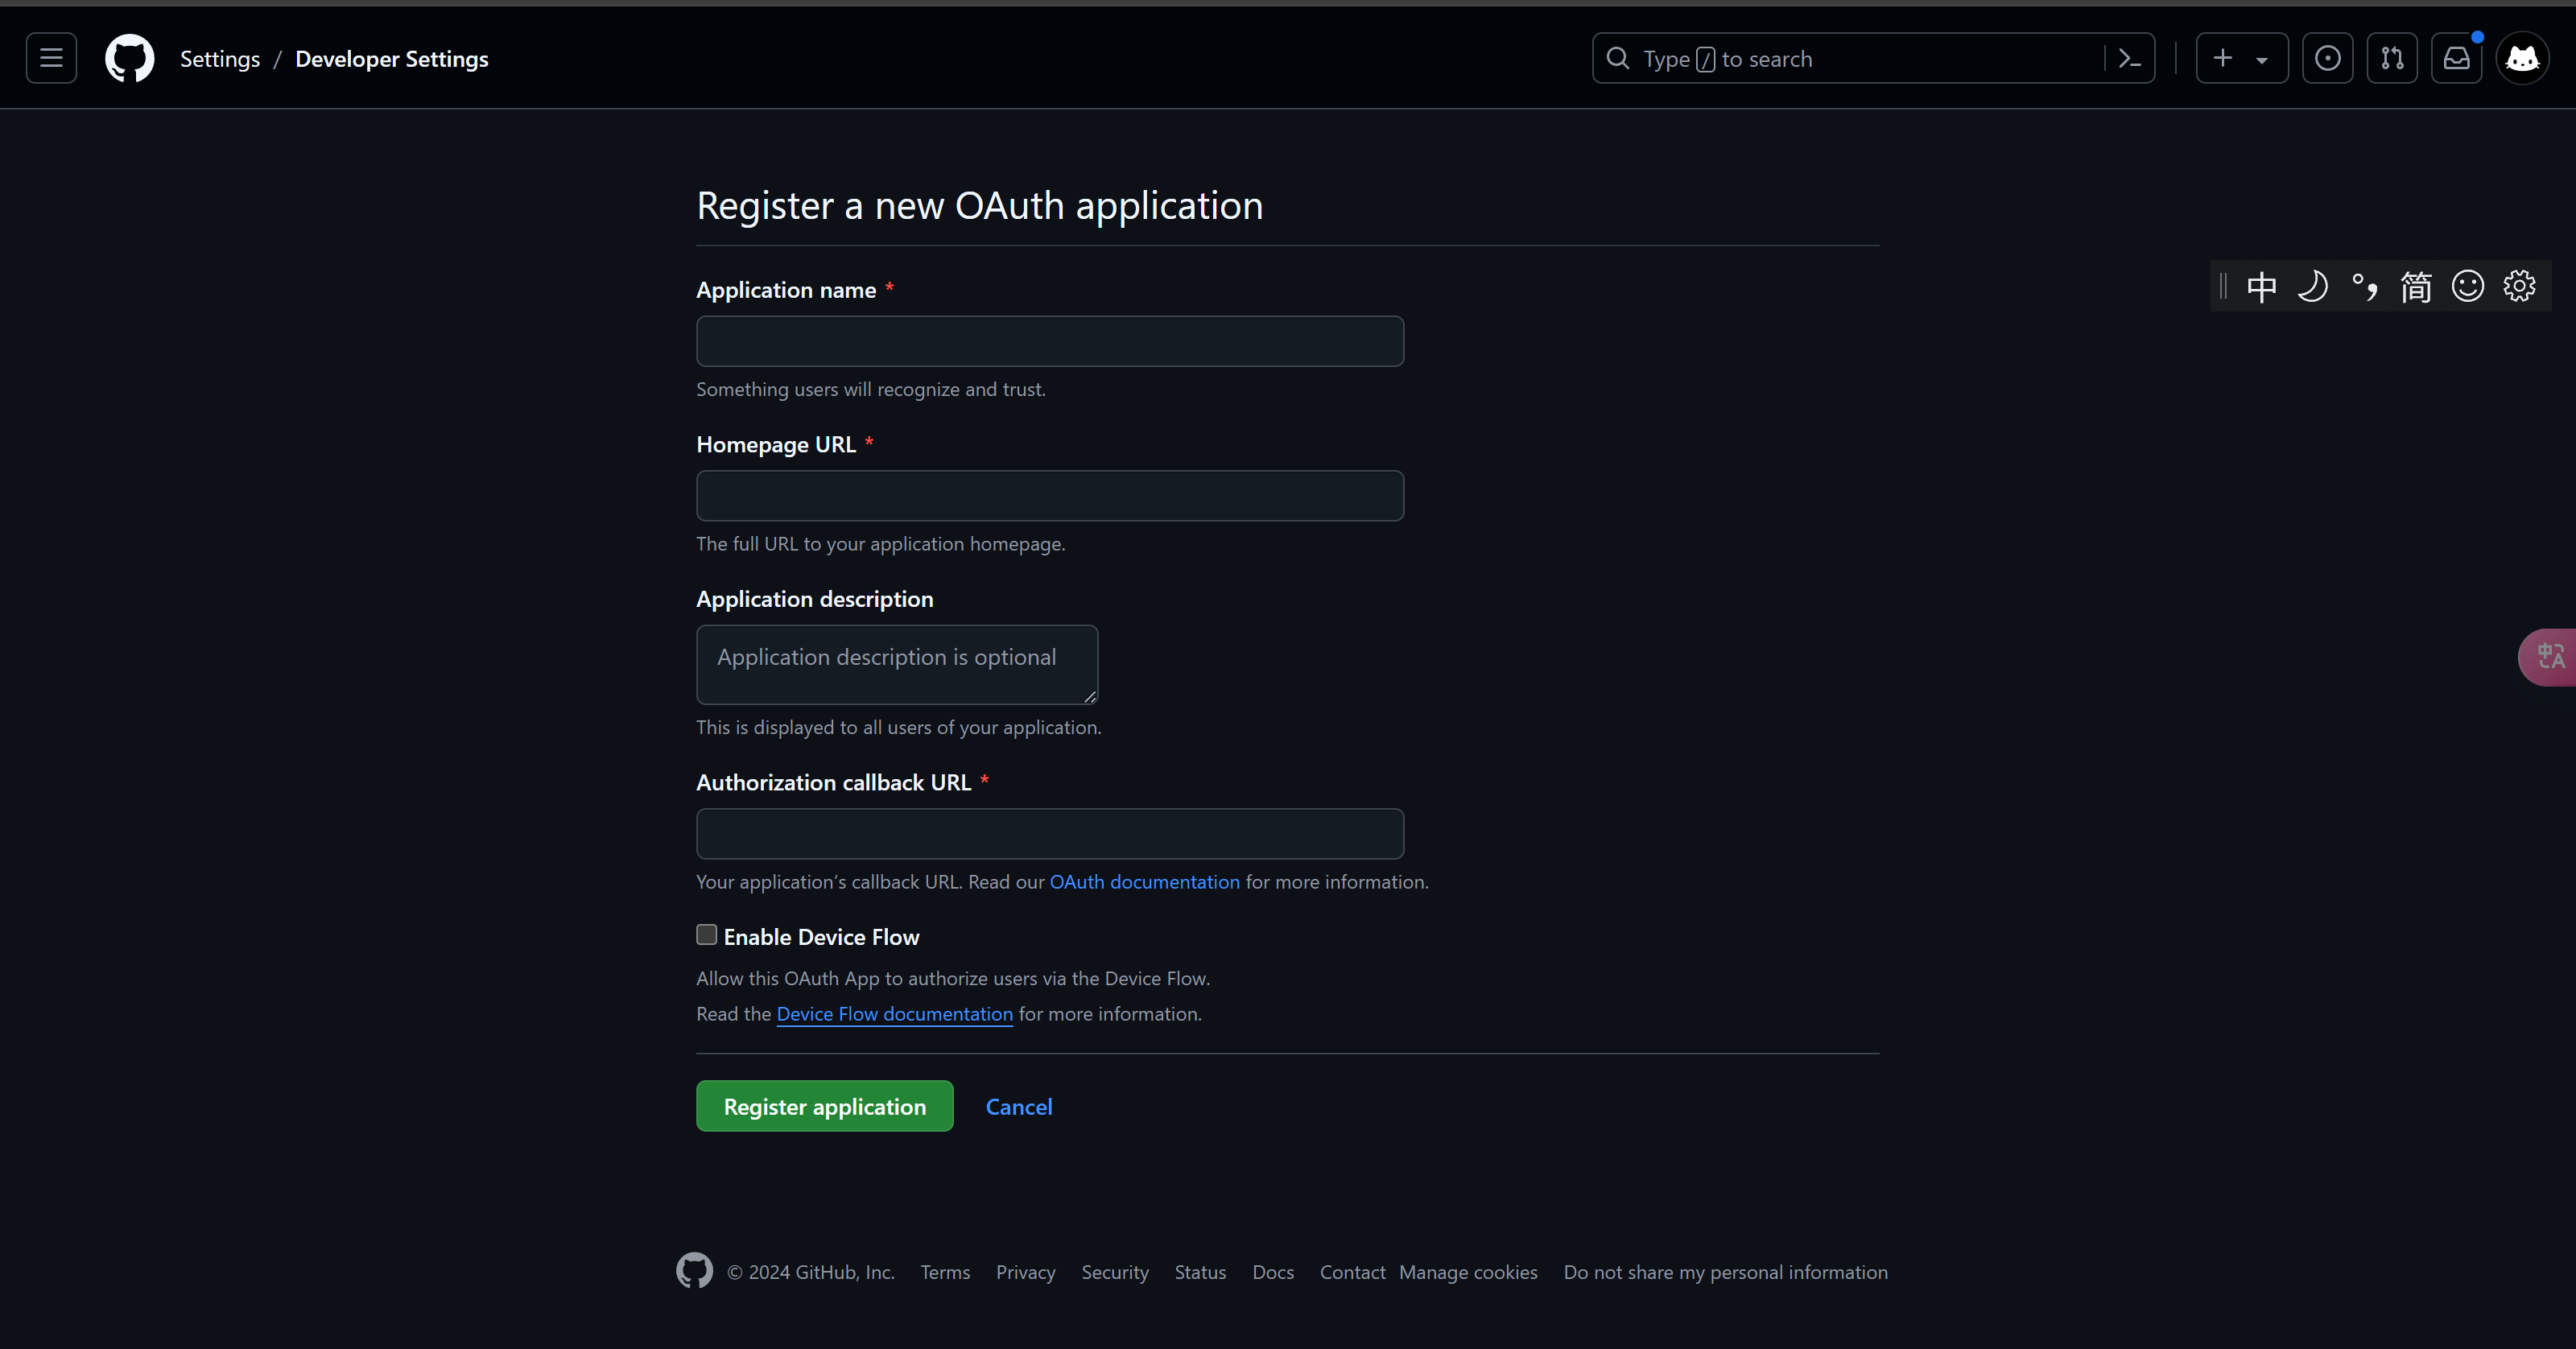Toggle IME moon half-width mode
The width and height of the screenshot is (2576, 1349).
click(2312, 286)
